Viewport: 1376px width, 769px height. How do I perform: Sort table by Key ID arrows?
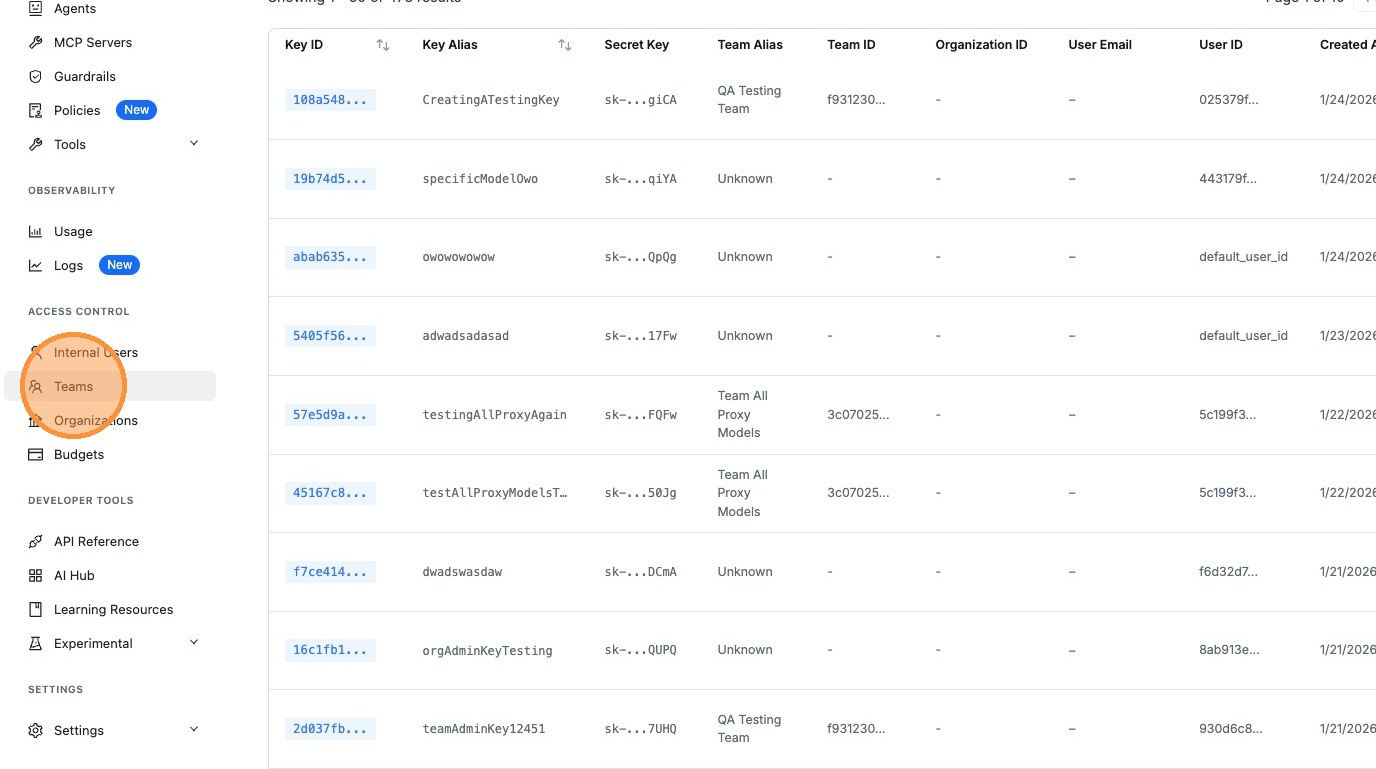click(x=382, y=45)
